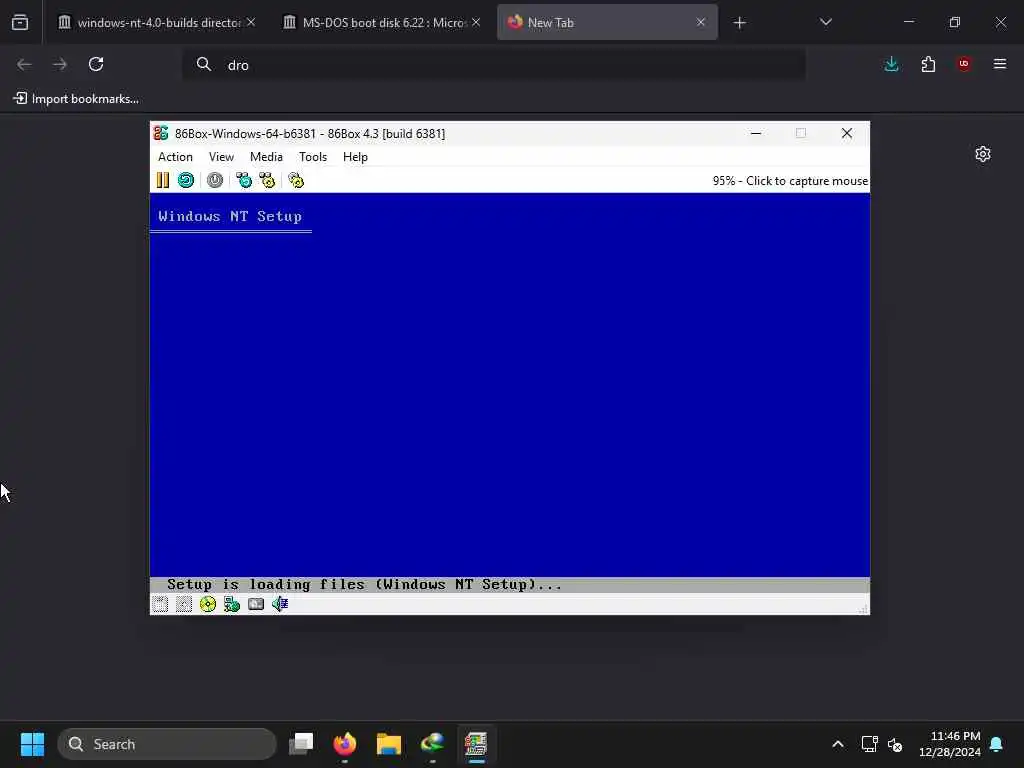Click the 'Windows NT Setup' heading text
The width and height of the screenshot is (1024, 768).
tap(230, 216)
